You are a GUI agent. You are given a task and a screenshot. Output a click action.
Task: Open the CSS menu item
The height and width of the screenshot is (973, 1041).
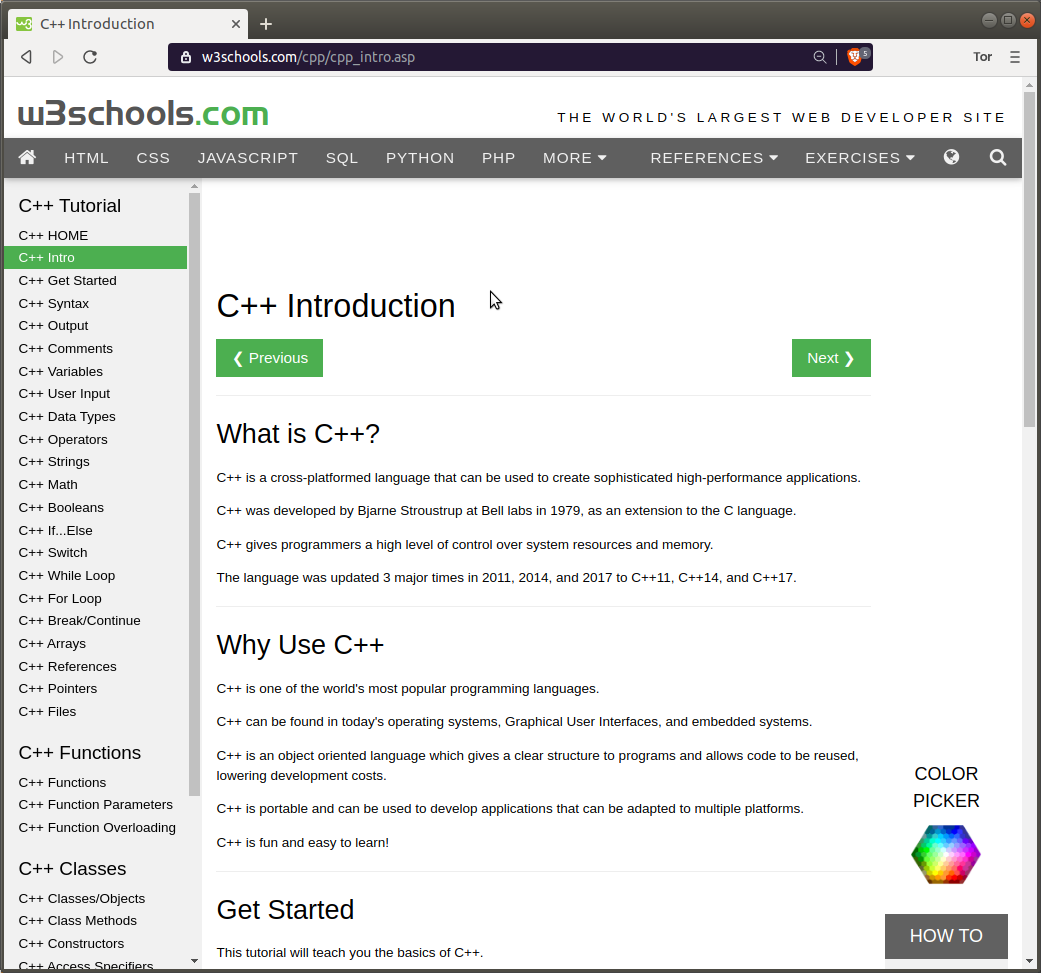tap(153, 158)
